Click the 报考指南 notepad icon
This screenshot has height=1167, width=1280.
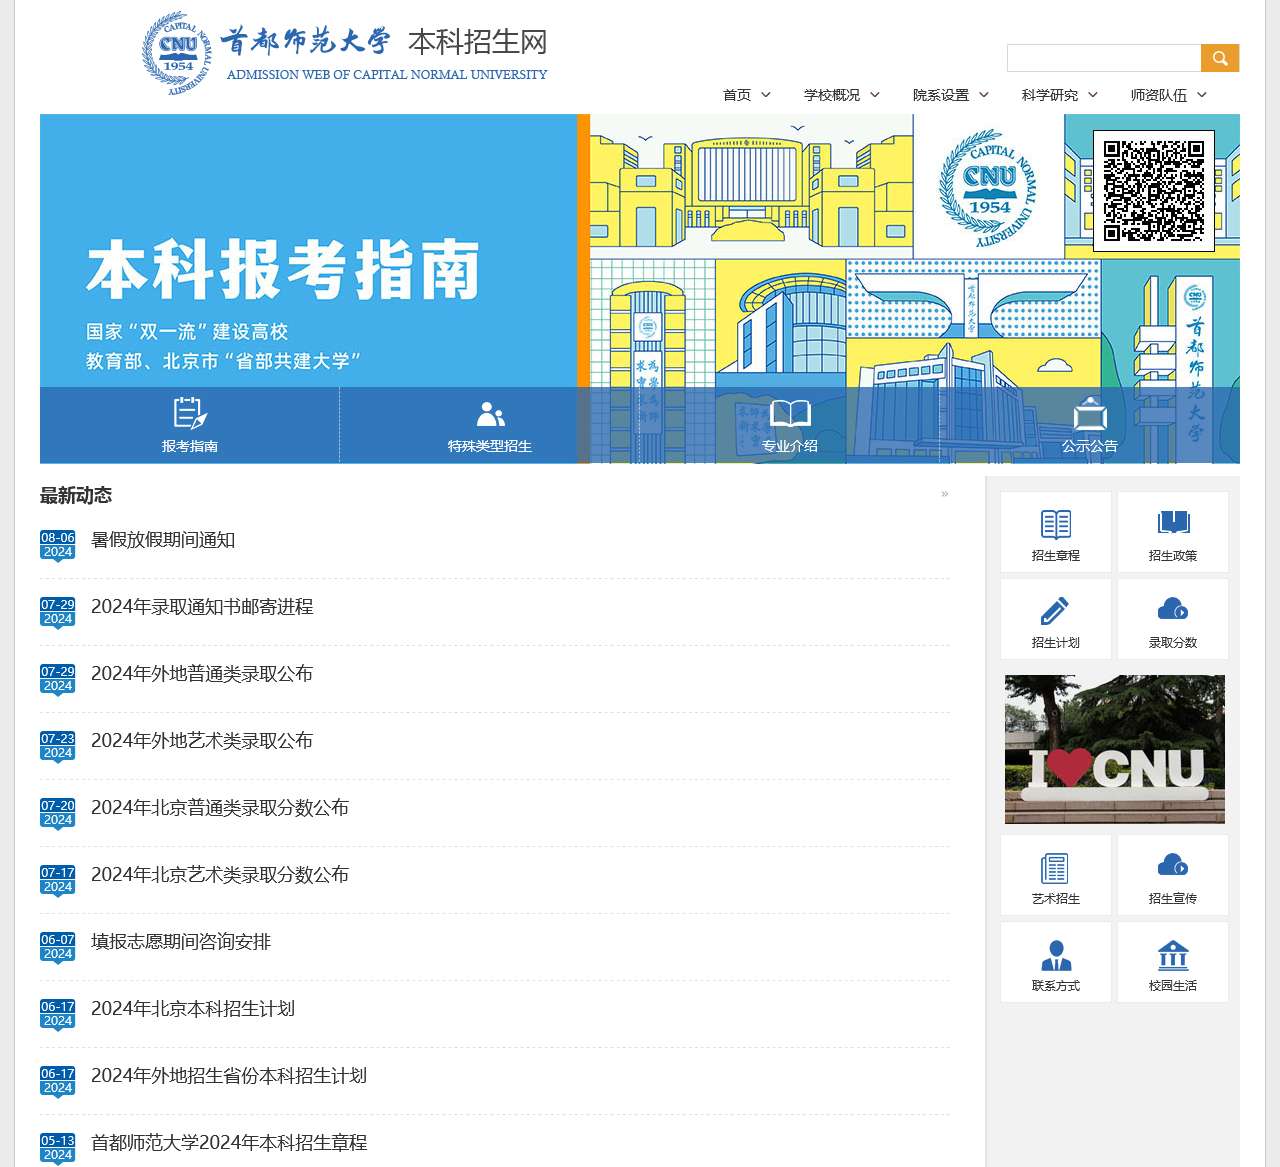(x=190, y=413)
